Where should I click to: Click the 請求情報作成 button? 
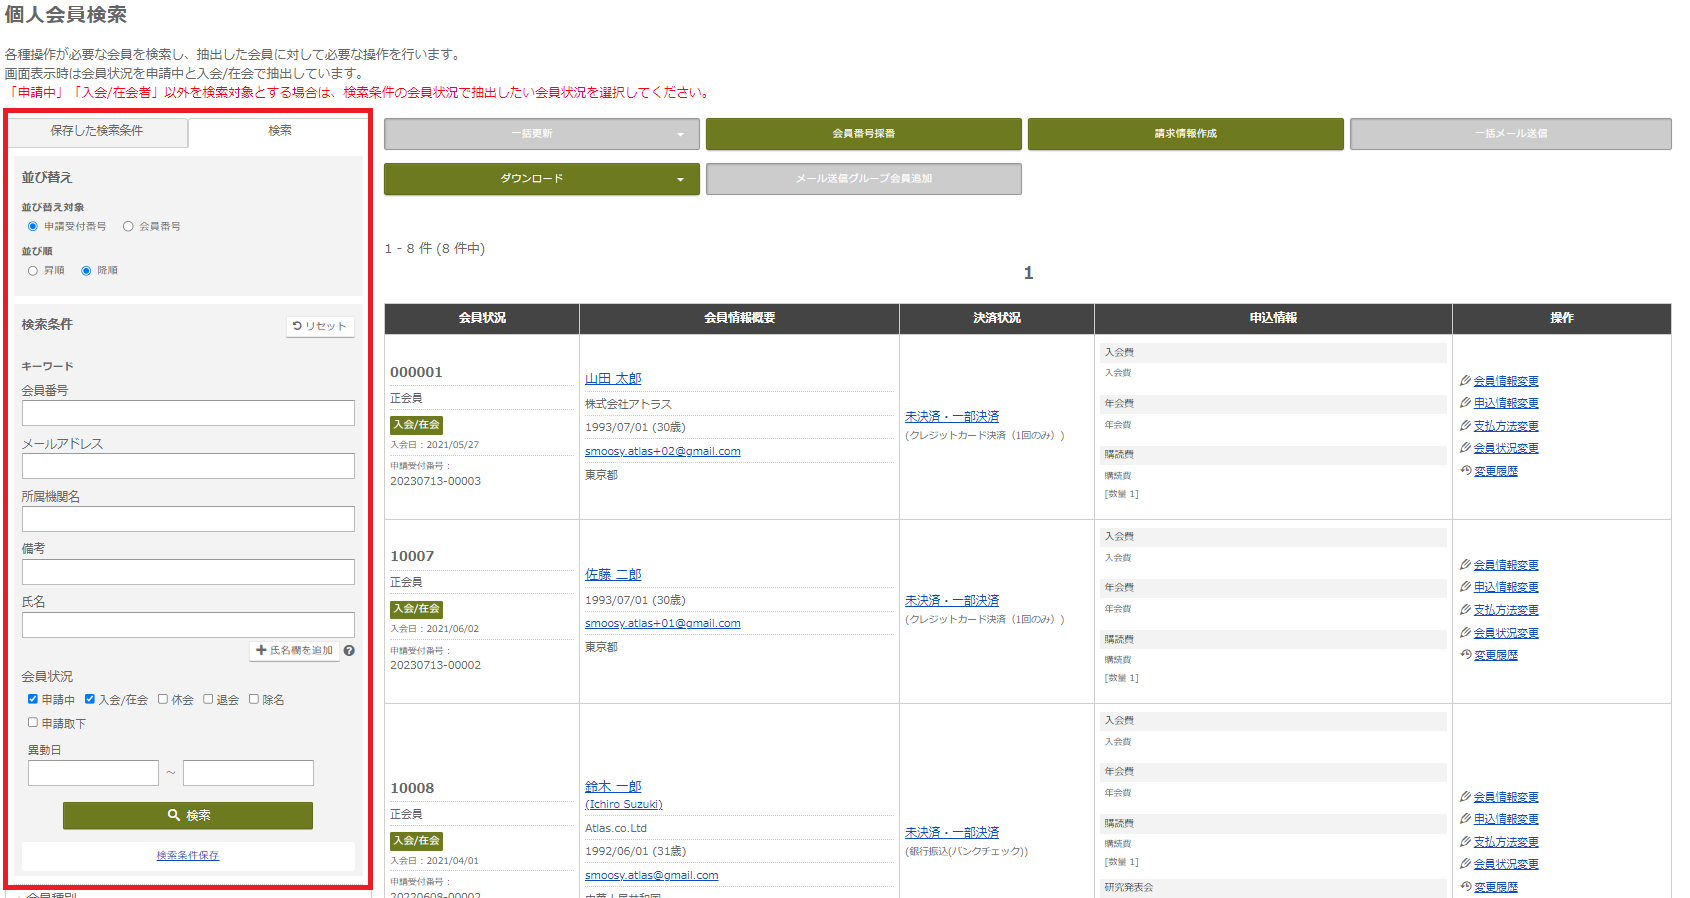(x=1186, y=134)
